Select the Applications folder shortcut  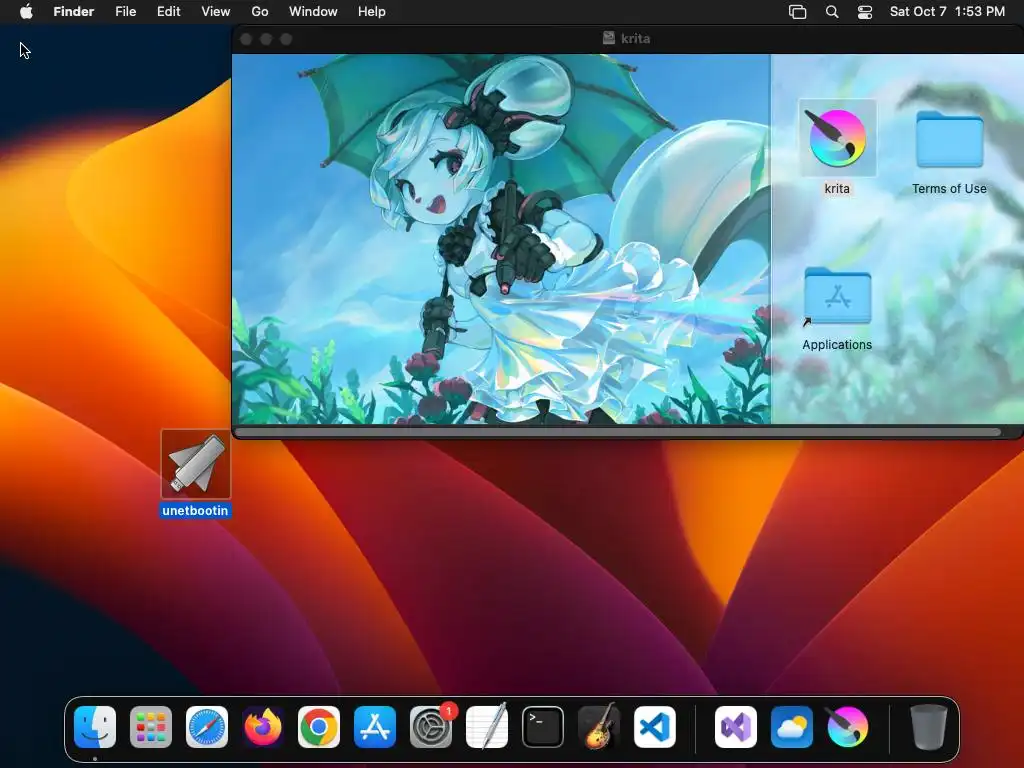click(x=837, y=295)
